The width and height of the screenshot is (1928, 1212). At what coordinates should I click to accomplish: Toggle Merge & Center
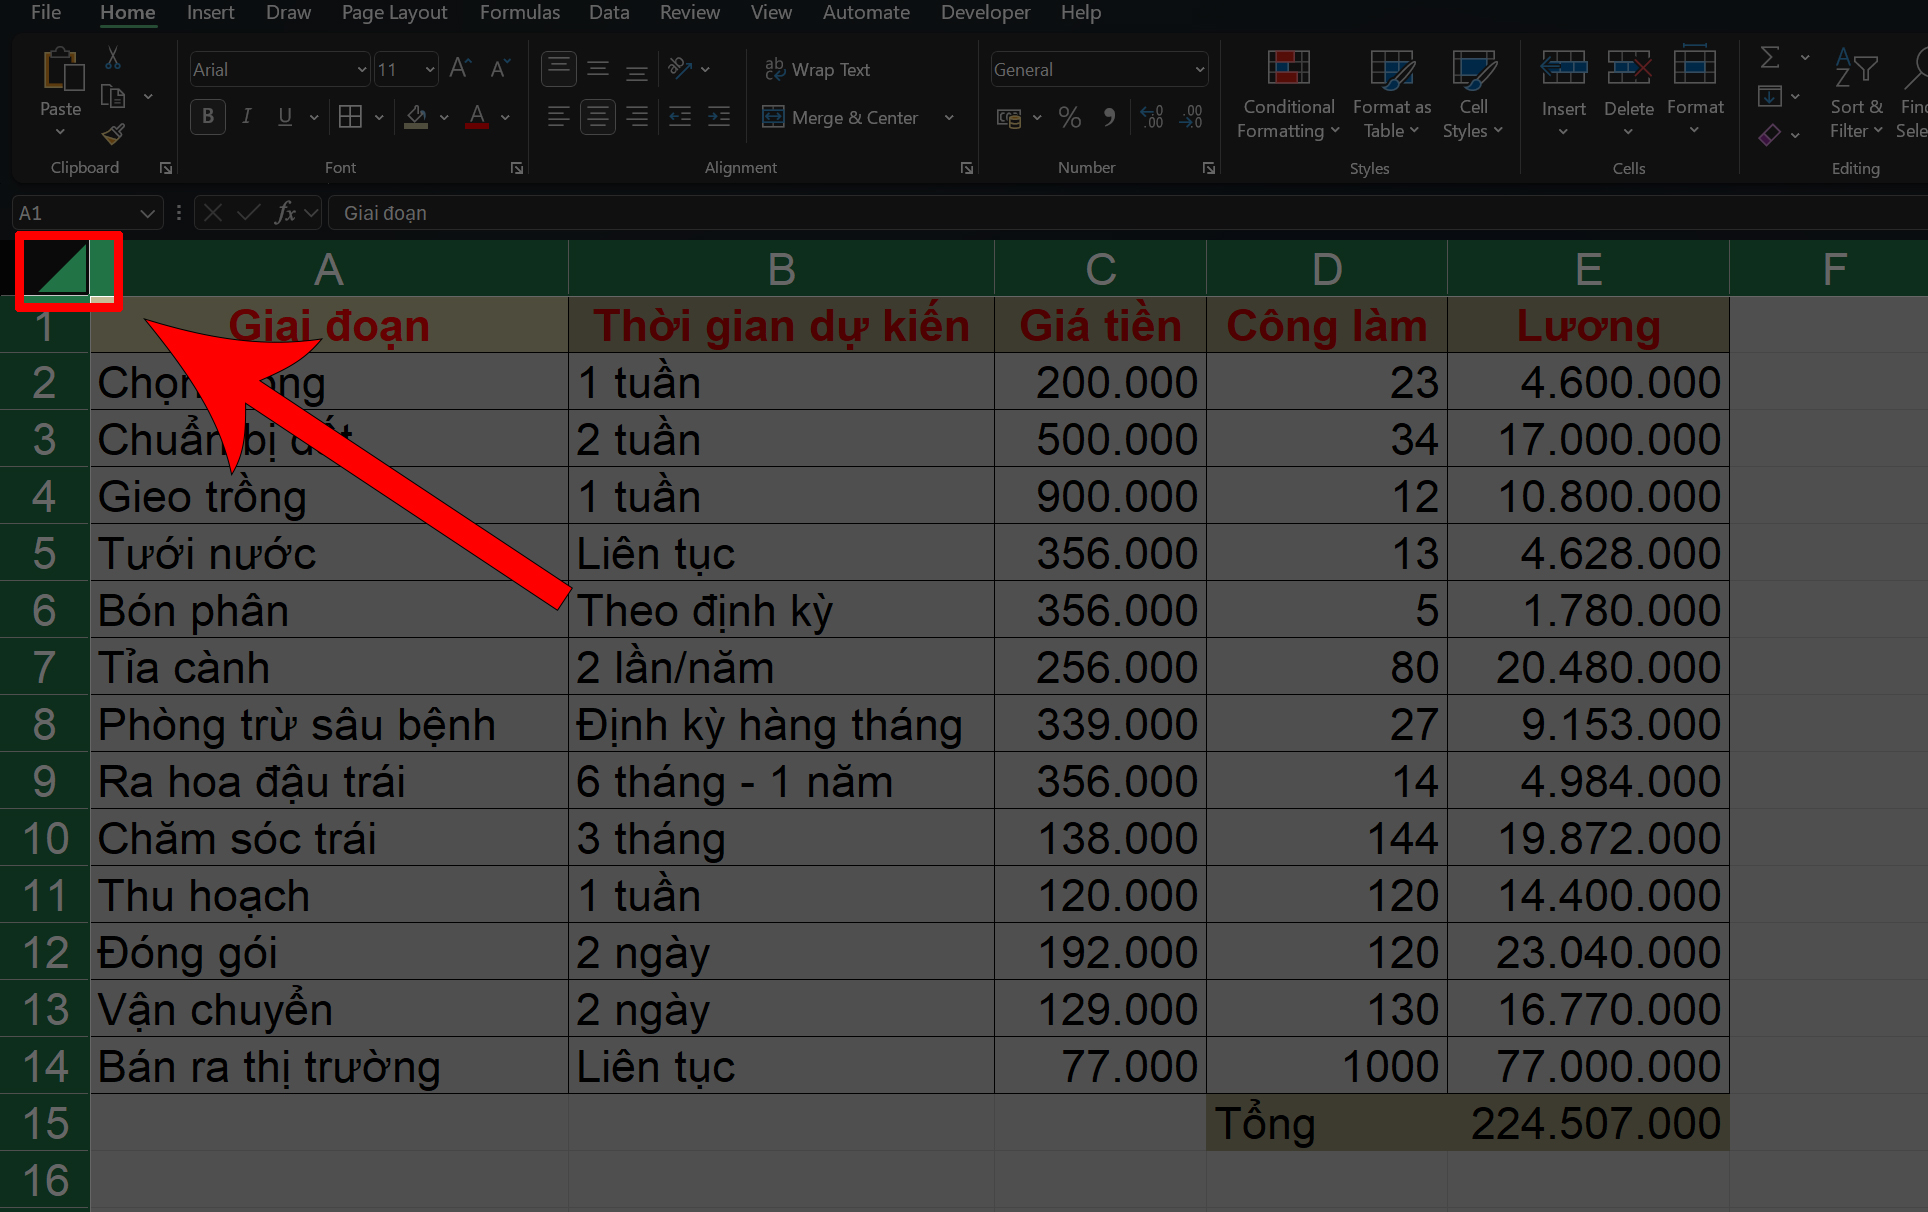pos(840,117)
